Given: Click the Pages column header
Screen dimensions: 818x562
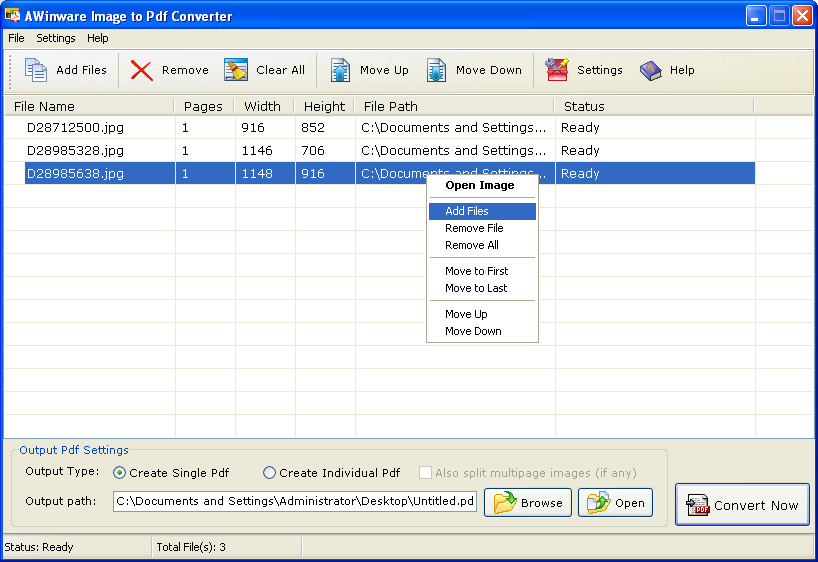Looking at the screenshot, I should [204, 106].
